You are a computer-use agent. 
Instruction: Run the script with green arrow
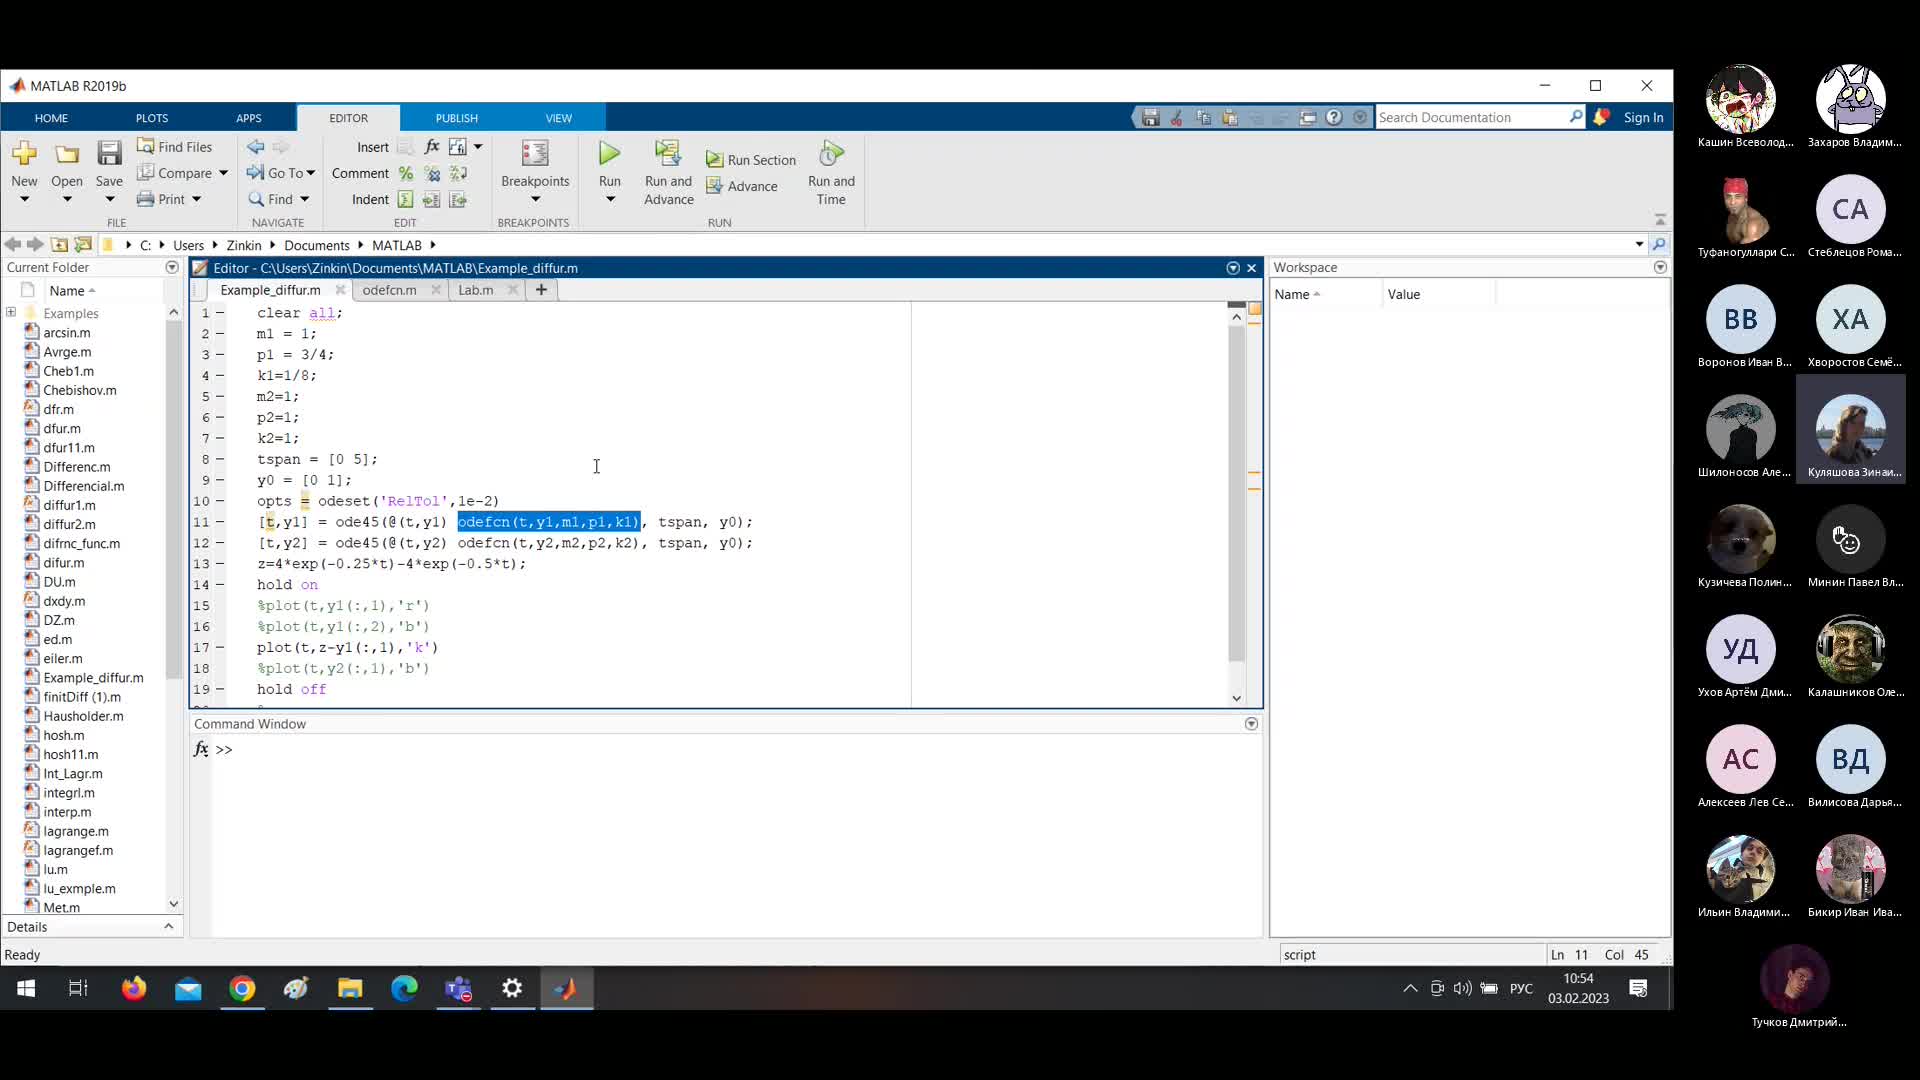tap(609, 154)
